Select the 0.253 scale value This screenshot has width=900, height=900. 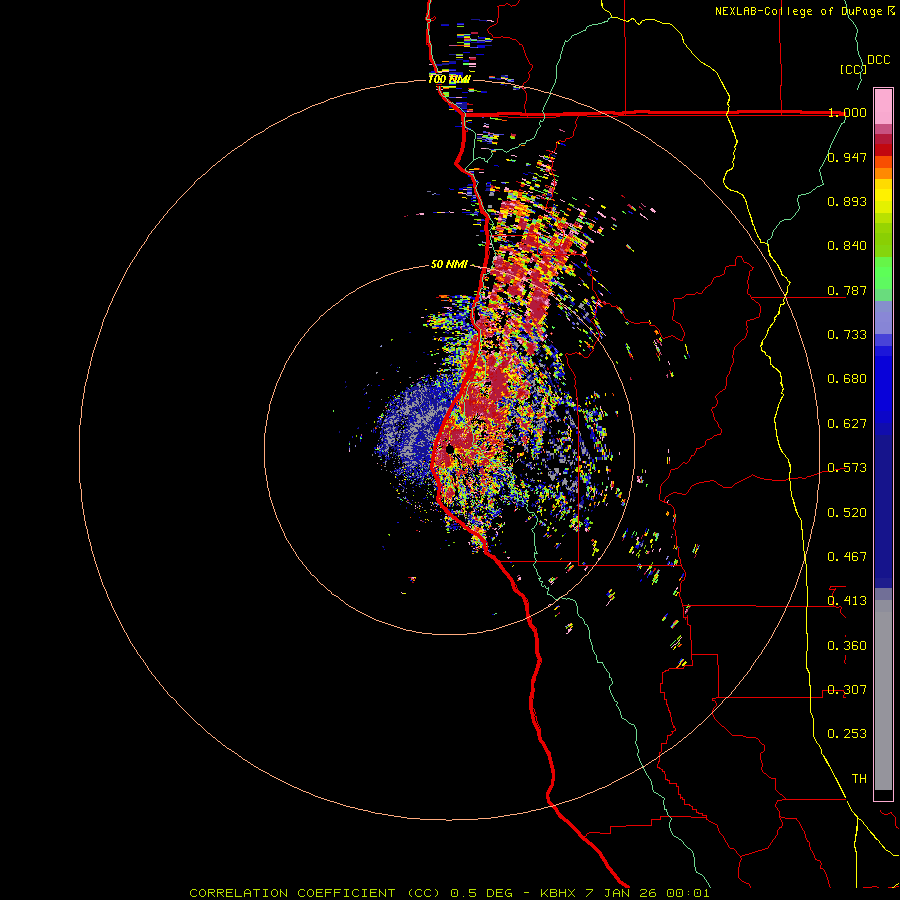coord(847,734)
